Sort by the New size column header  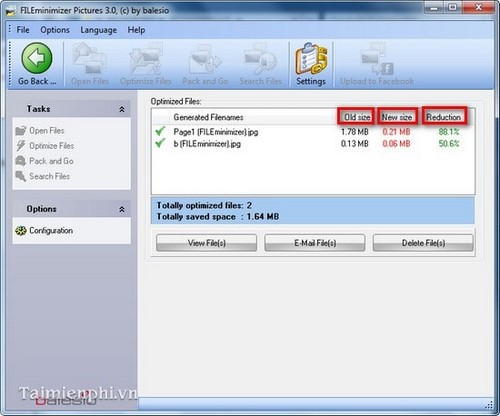397,117
